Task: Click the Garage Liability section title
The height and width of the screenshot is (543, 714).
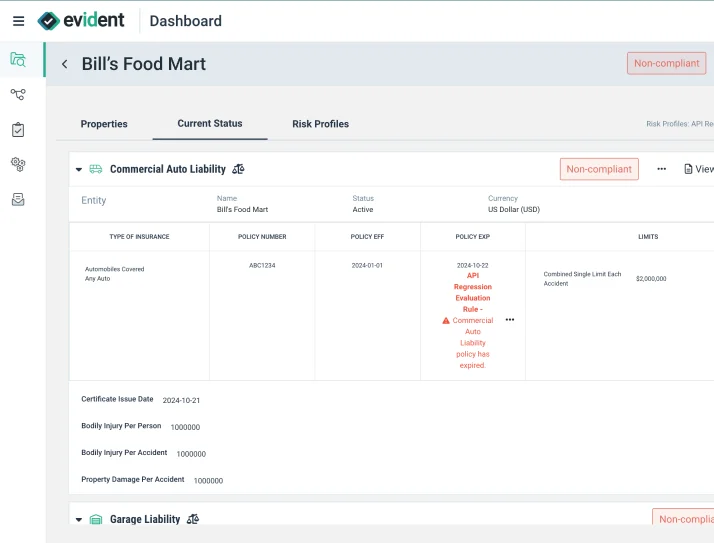Action: [x=145, y=519]
